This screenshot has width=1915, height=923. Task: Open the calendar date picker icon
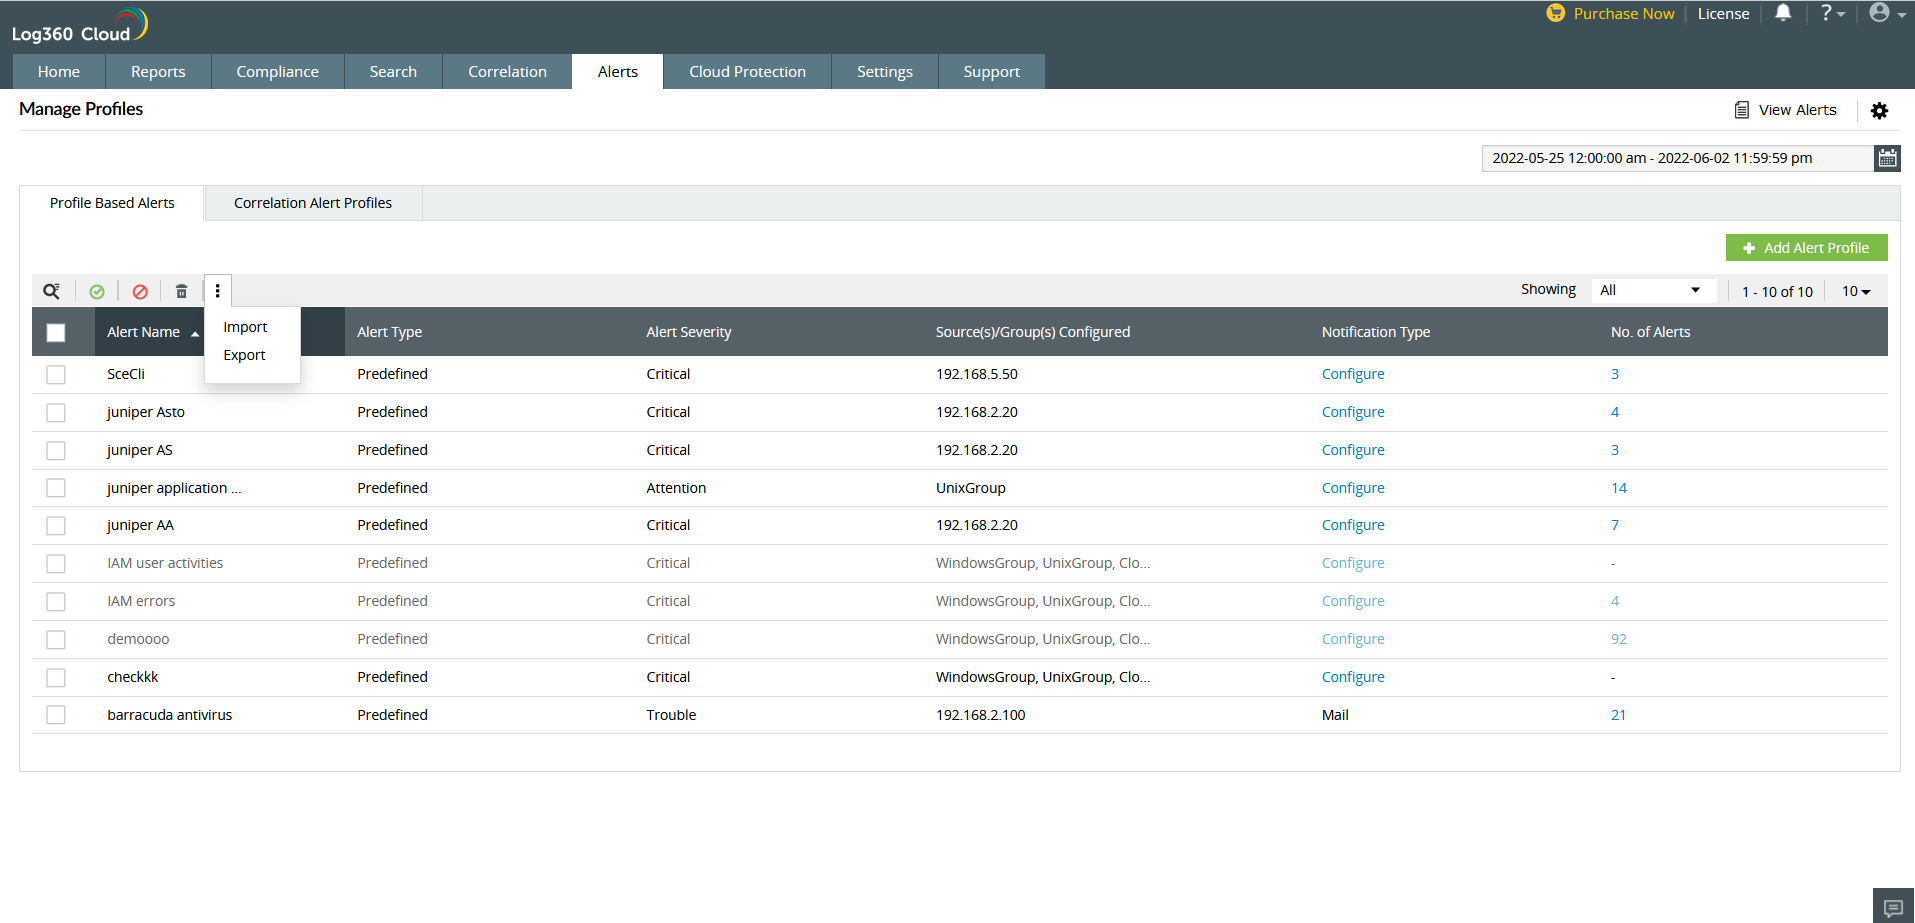[1887, 158]
